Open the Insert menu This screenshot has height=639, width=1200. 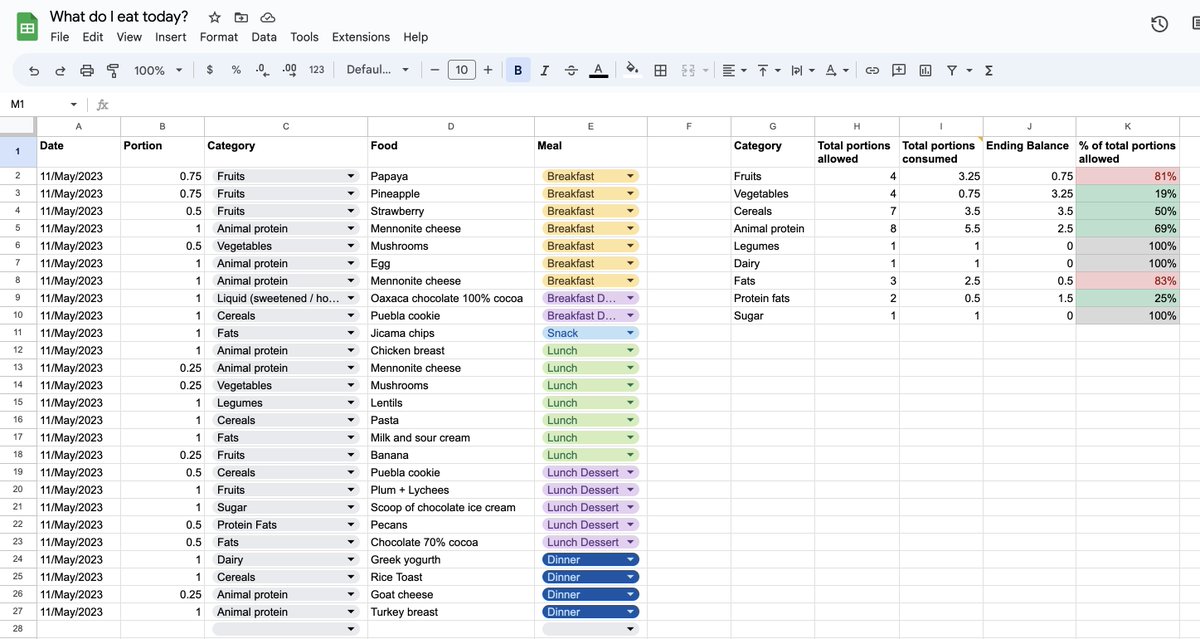coord(171,37)
